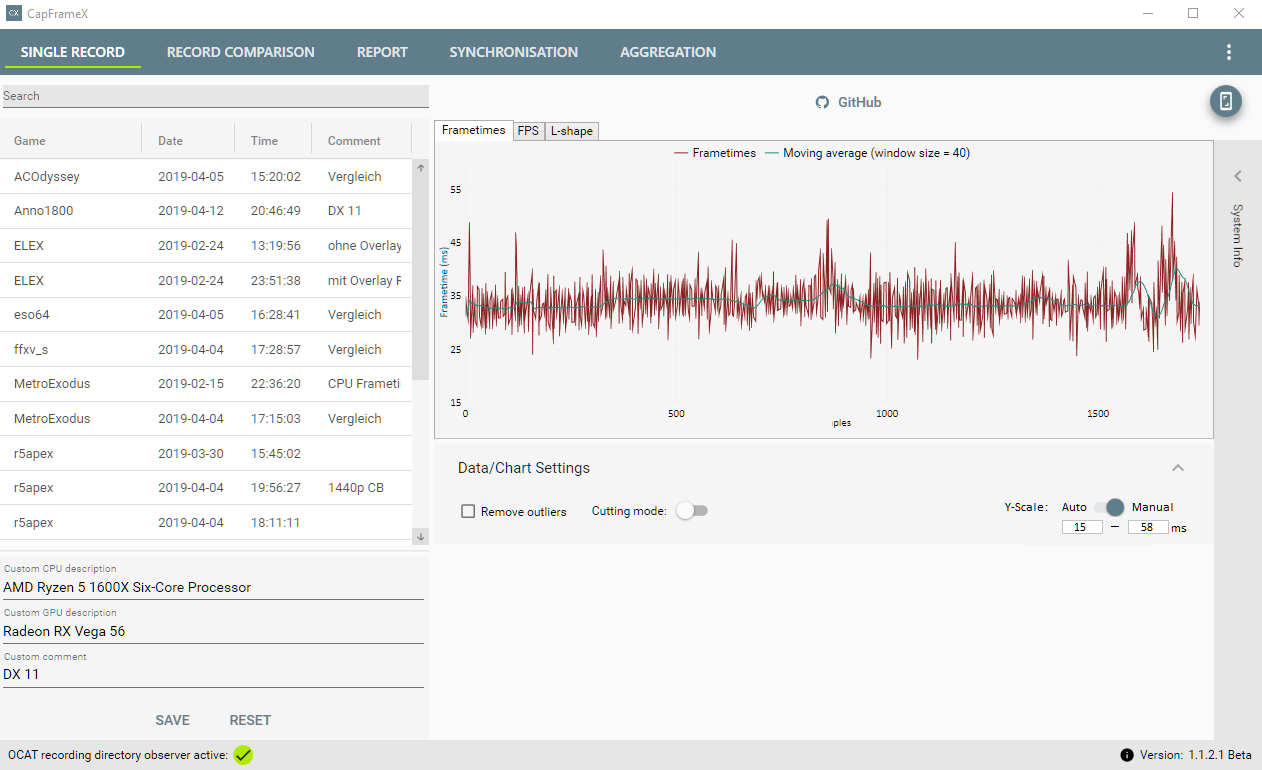This screenshot has width=1262, height=770.
Task: Open the Synchronisation tab
Action: click(x=514, y=52)
